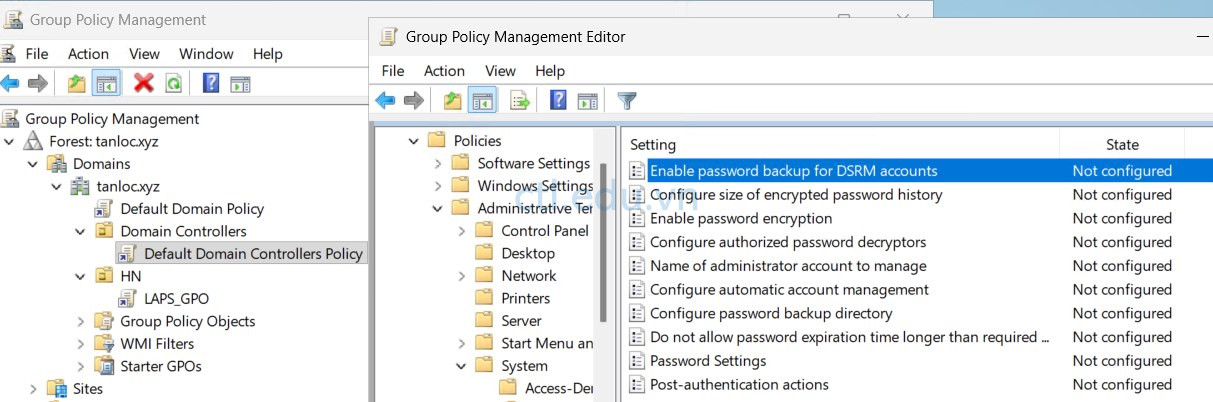Expand the Sites node
Viewport: 1213px width, 402px height.
[34, 389]
